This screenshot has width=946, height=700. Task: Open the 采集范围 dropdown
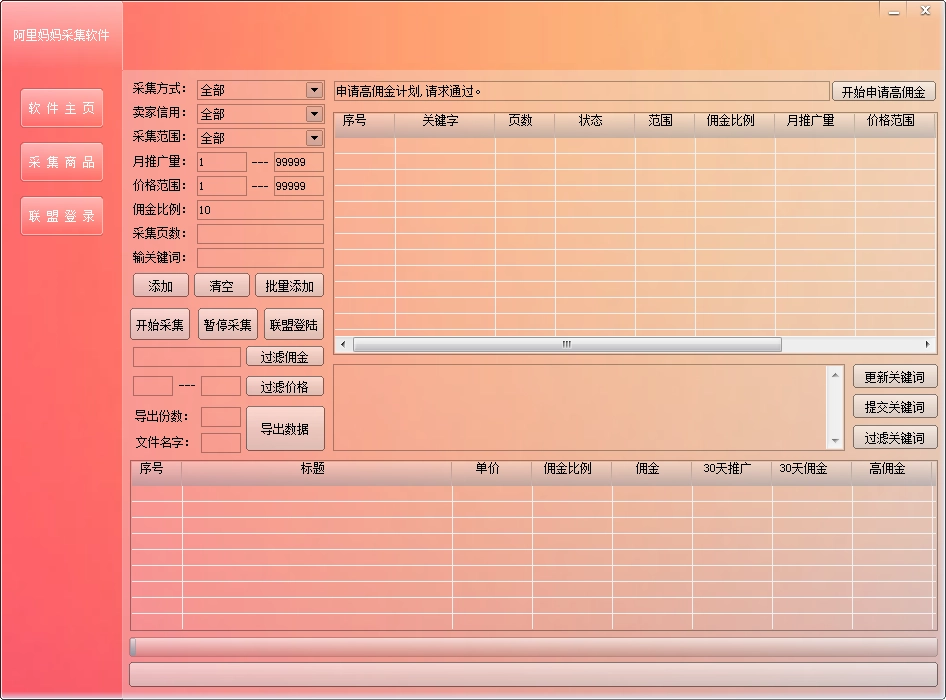click(316, 137)
